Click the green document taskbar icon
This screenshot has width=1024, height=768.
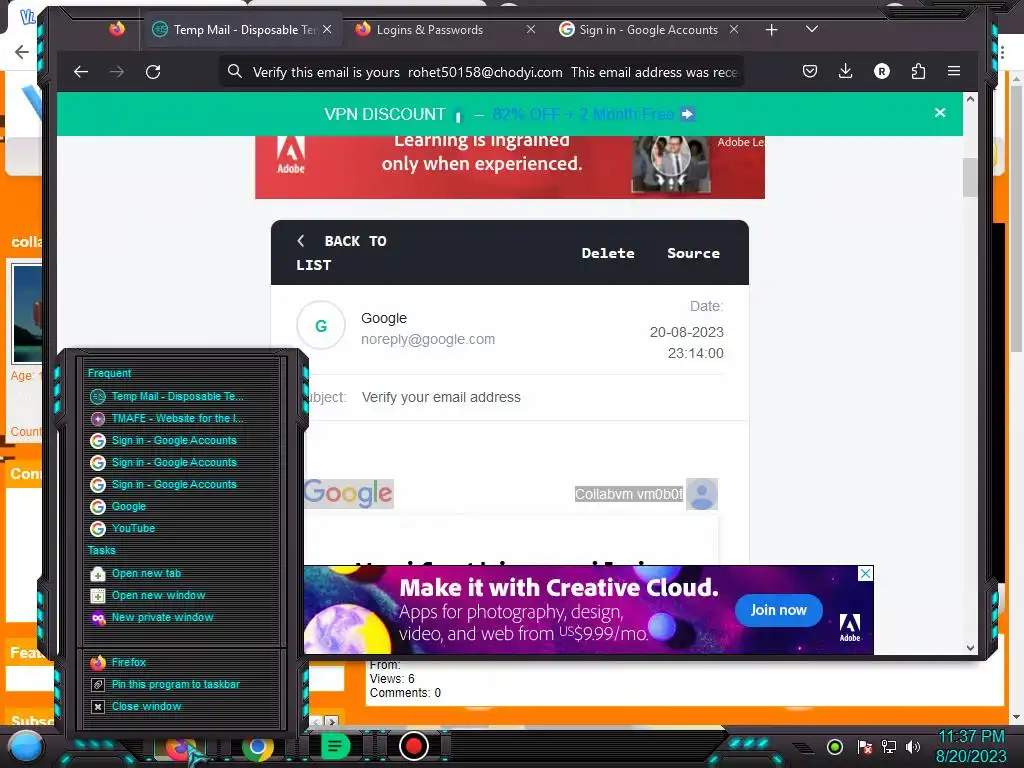(335, 746)
